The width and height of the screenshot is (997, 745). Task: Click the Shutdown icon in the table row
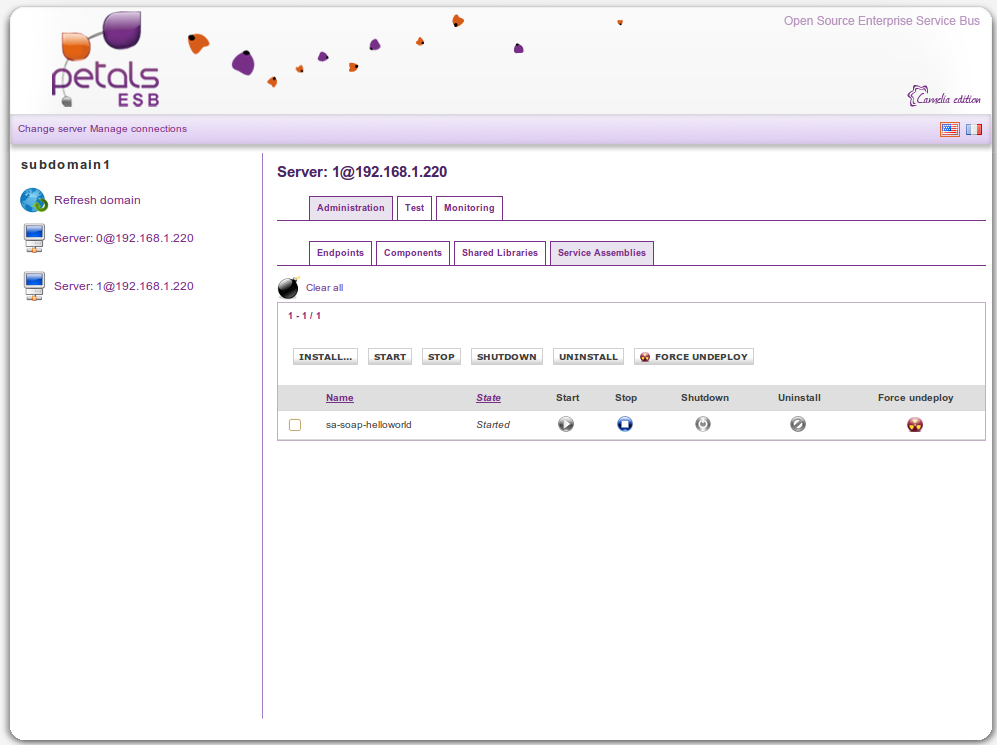(703, 424)
